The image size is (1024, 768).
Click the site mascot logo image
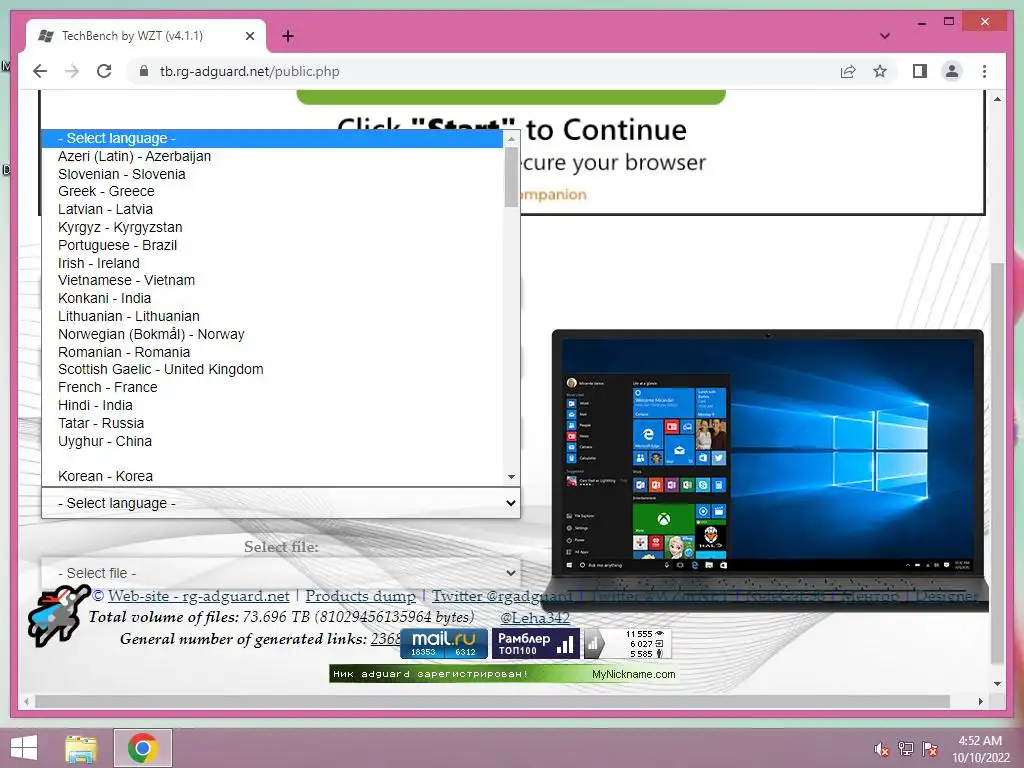pyautogui.click(x=58, y=615)
